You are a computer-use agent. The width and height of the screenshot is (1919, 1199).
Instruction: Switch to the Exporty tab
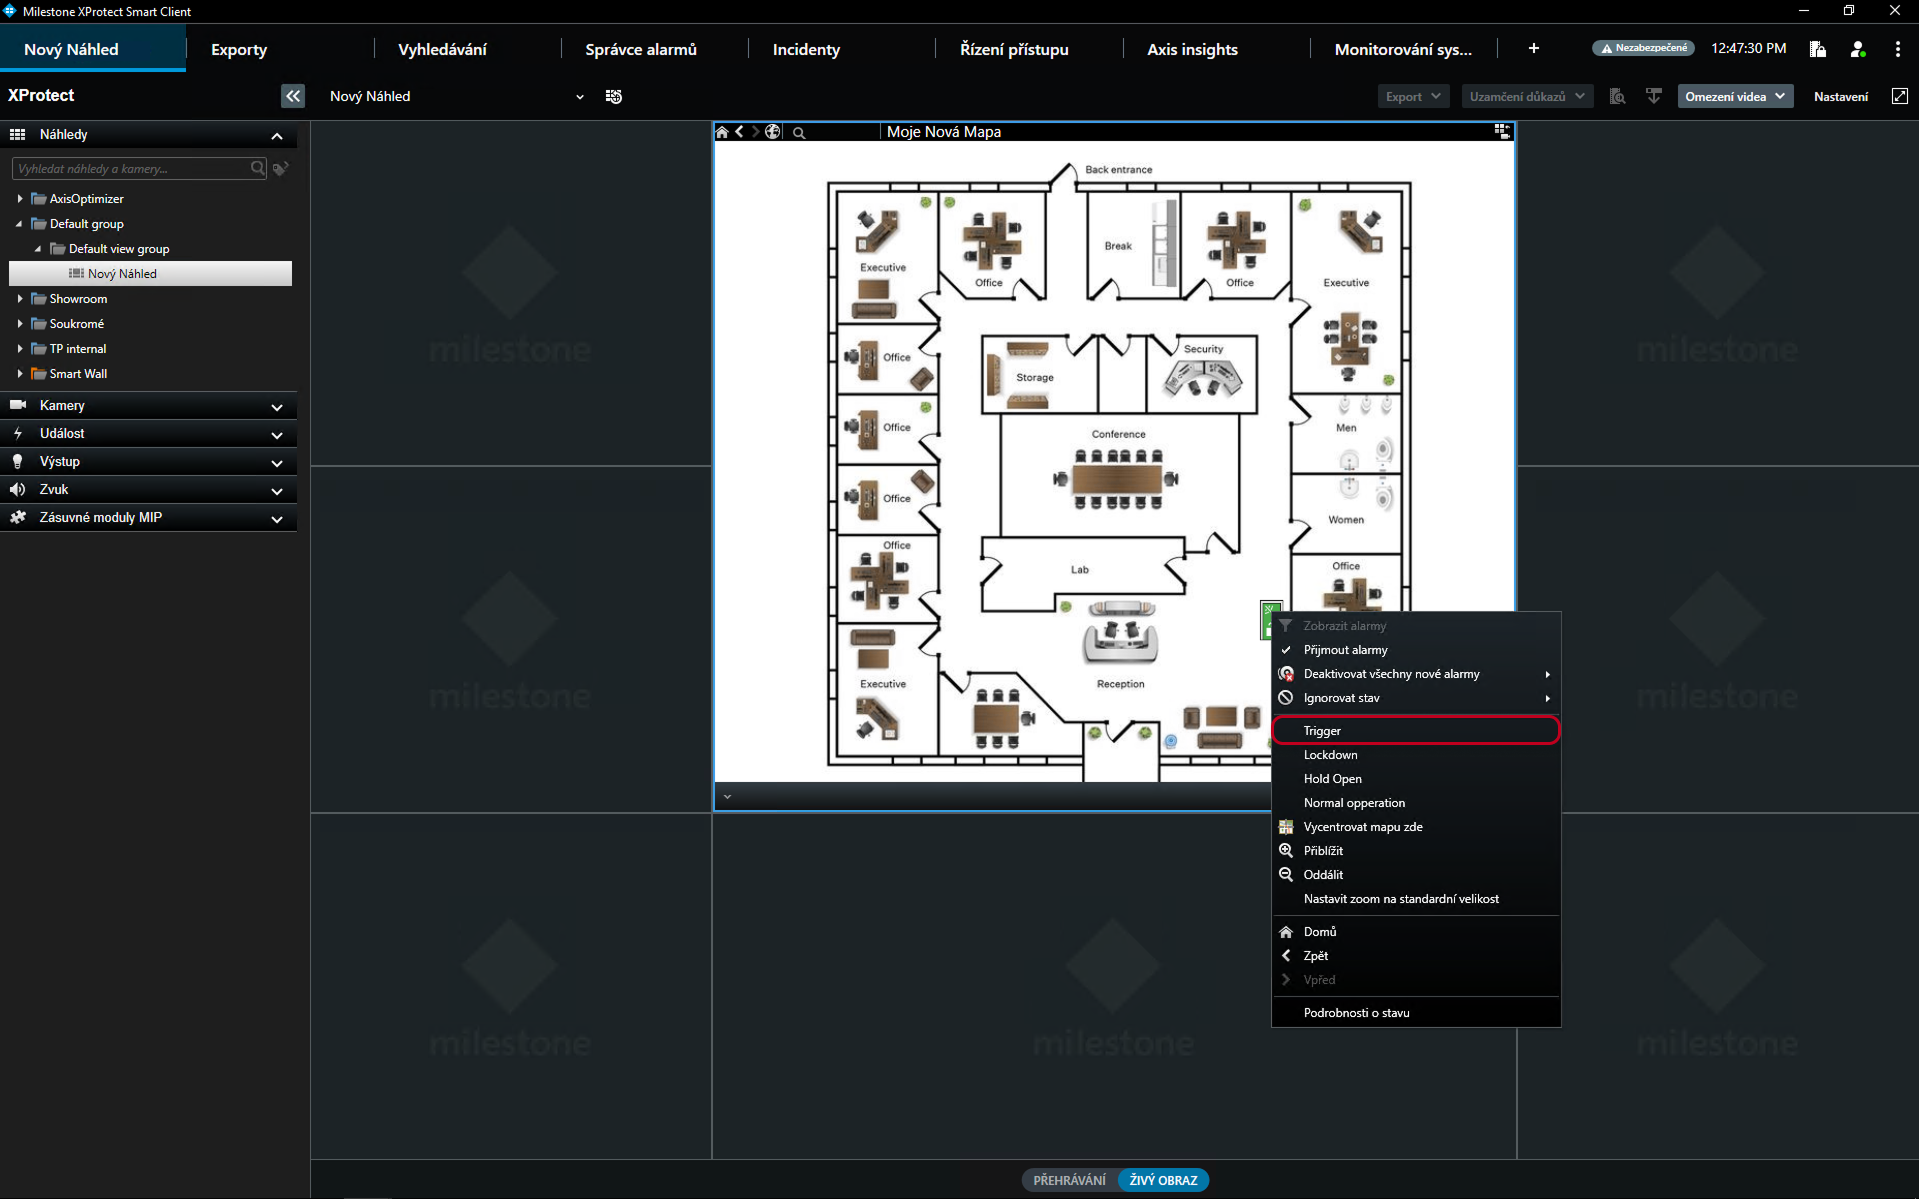(239, 49)
